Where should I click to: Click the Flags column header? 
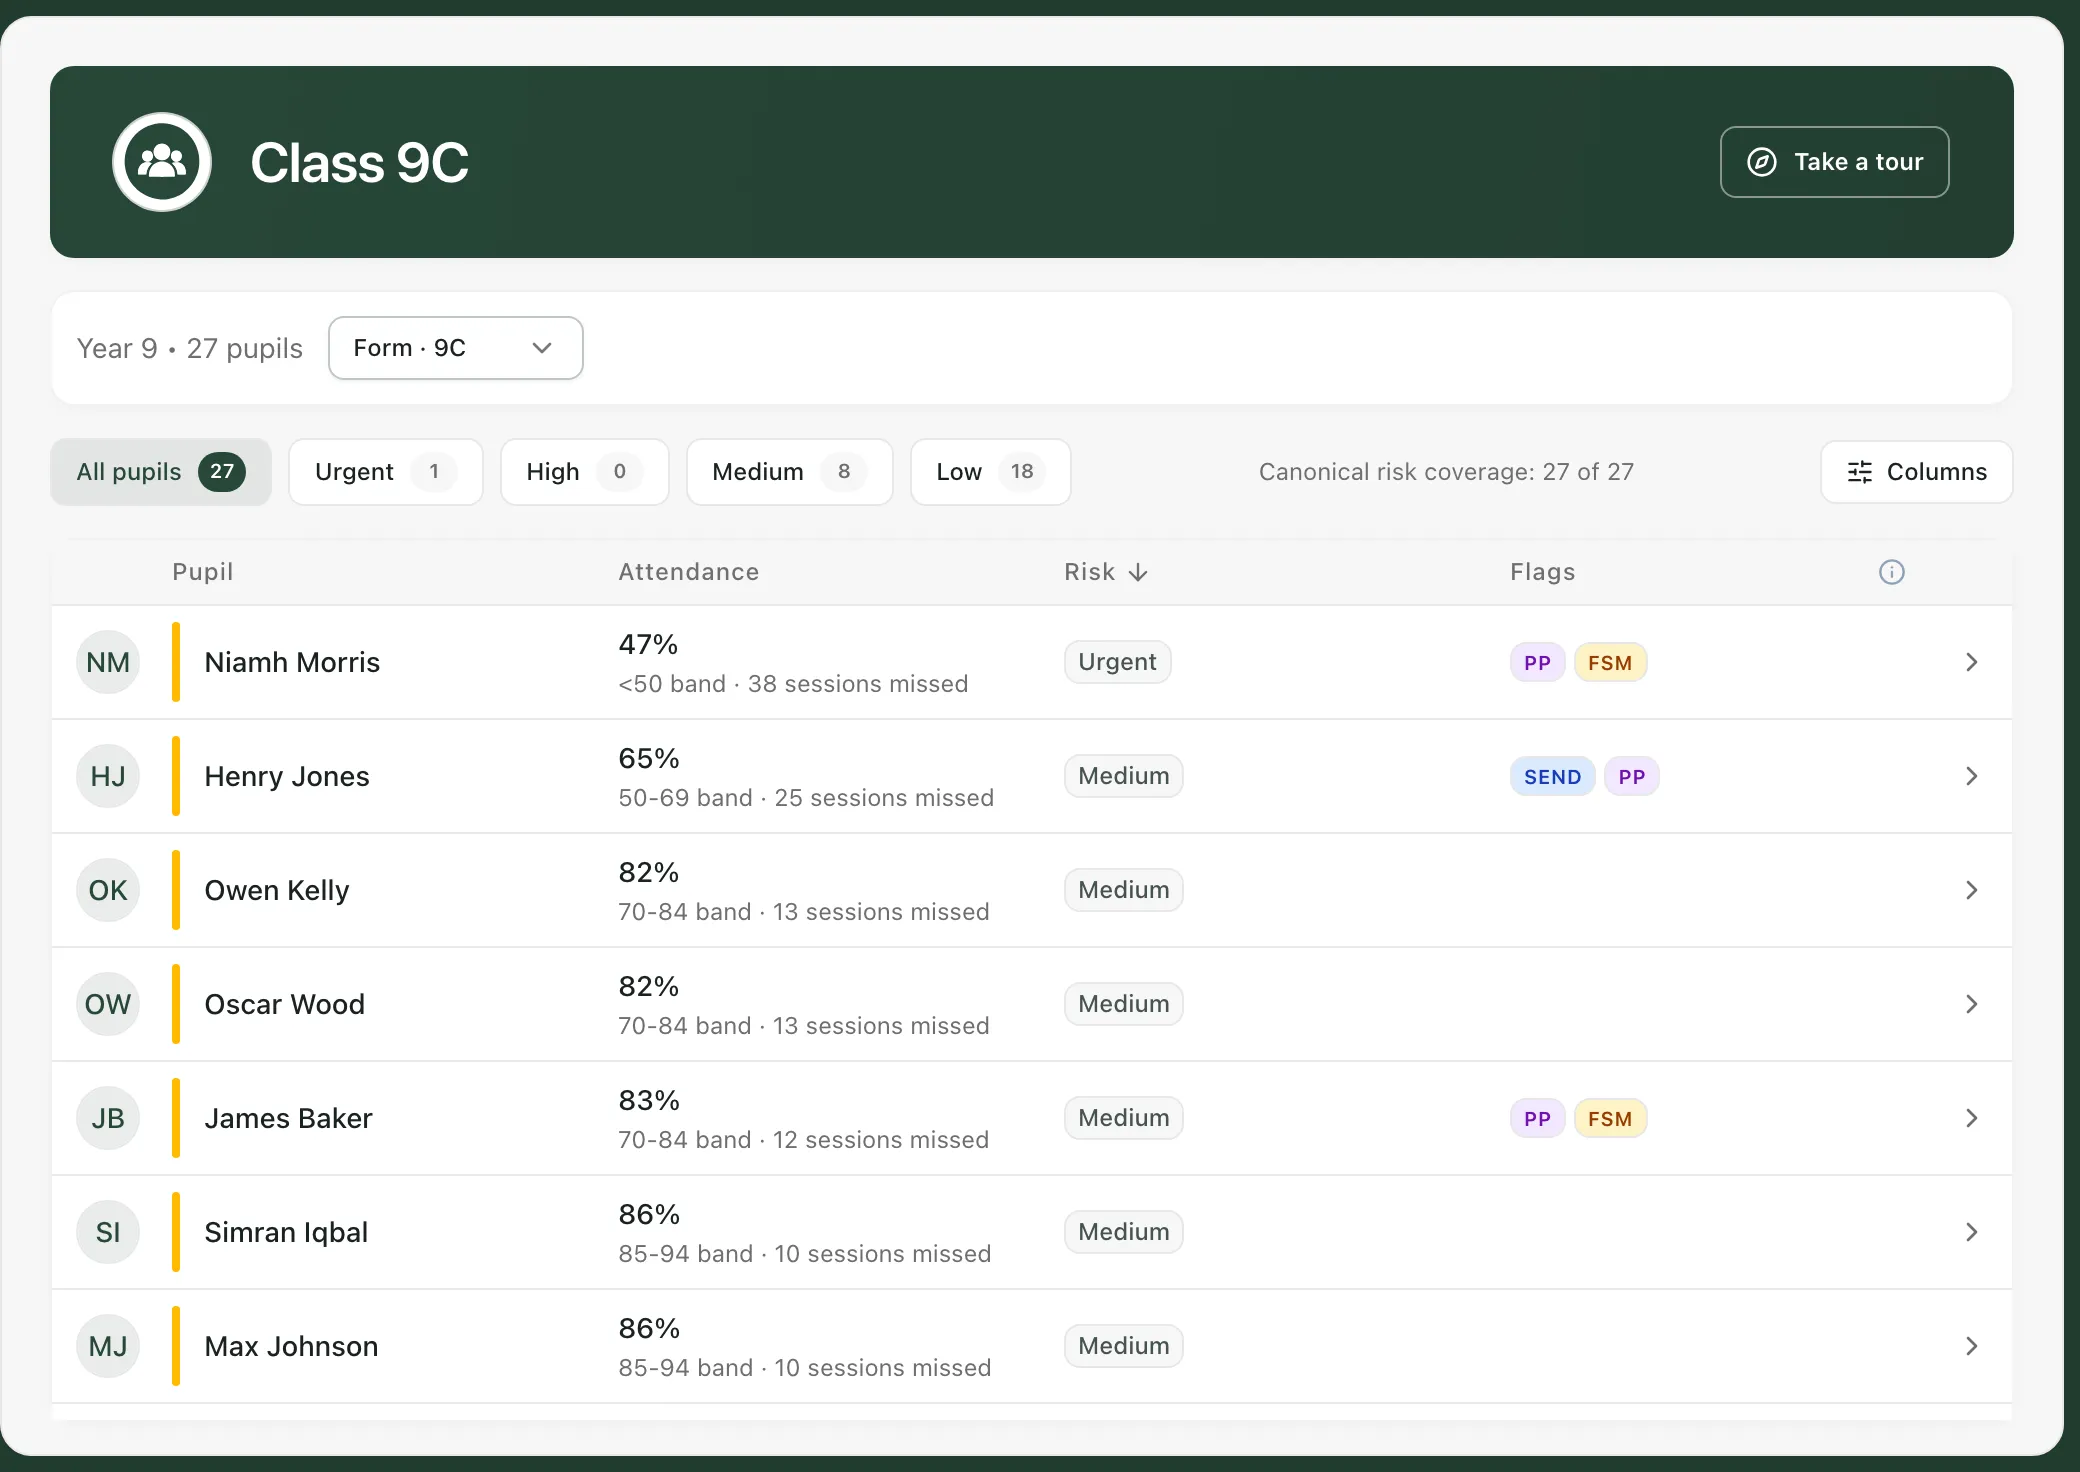pos(1543,572)
